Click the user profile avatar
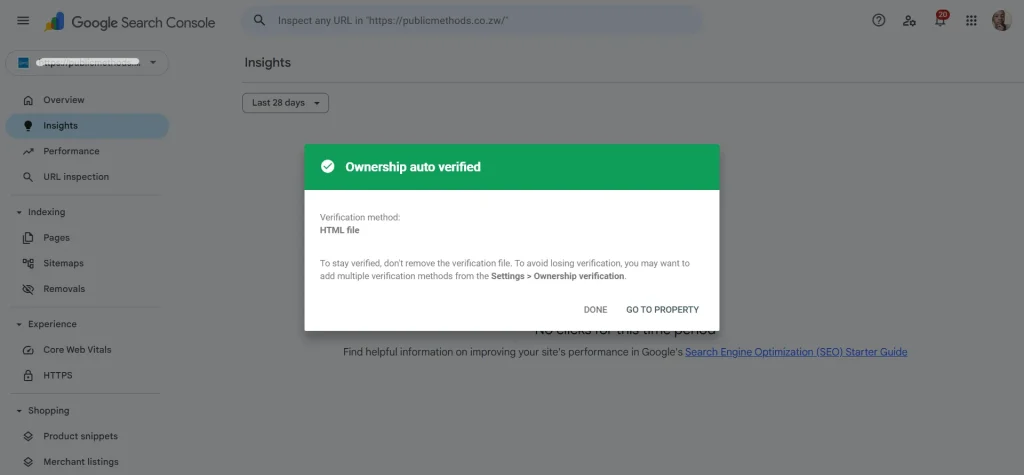 (1001, 21)
